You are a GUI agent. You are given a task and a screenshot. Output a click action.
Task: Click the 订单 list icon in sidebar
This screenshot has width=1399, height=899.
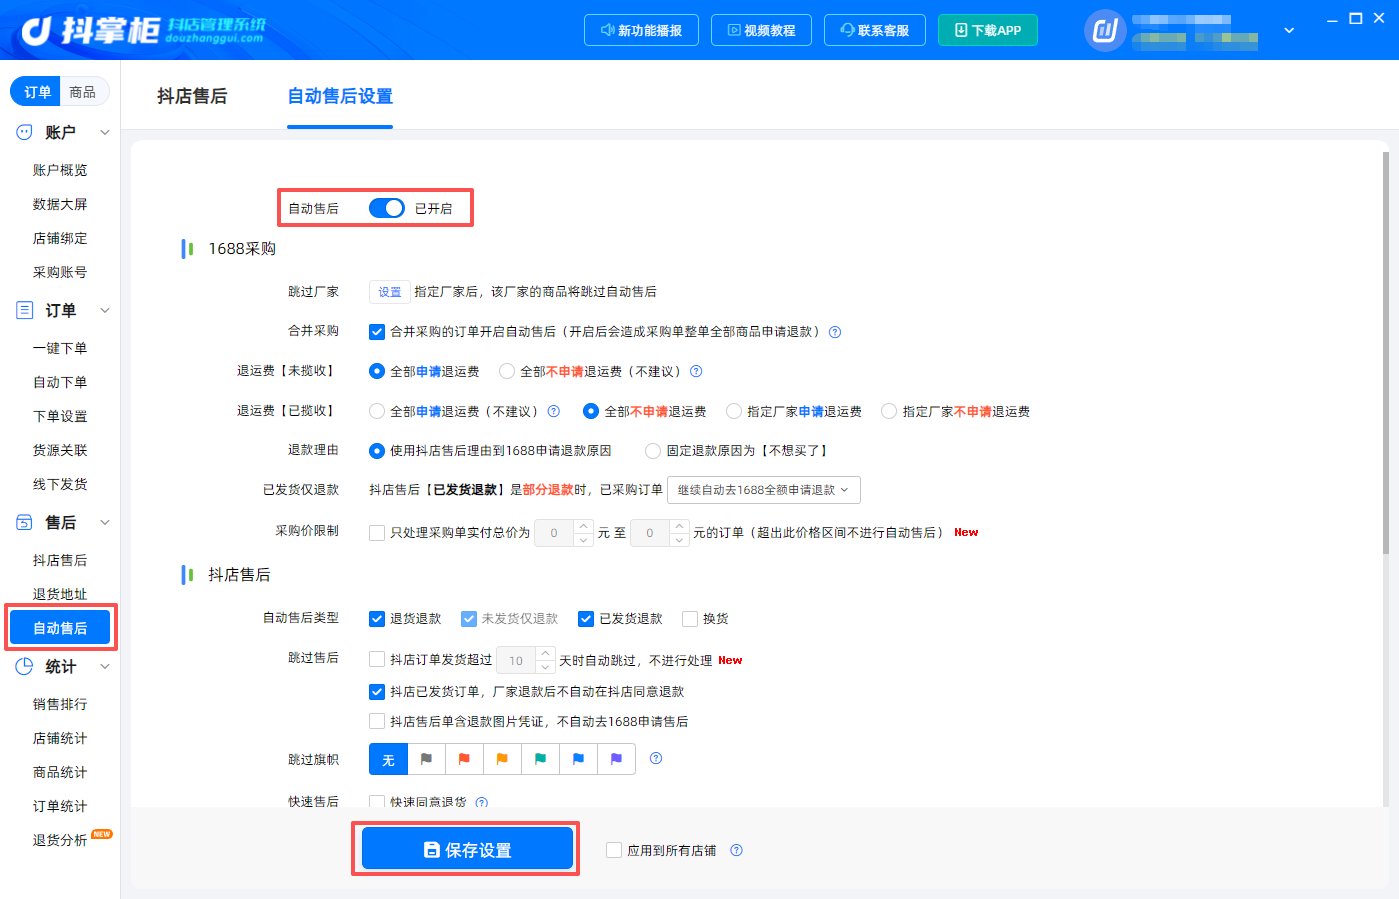tap(24, 310)
